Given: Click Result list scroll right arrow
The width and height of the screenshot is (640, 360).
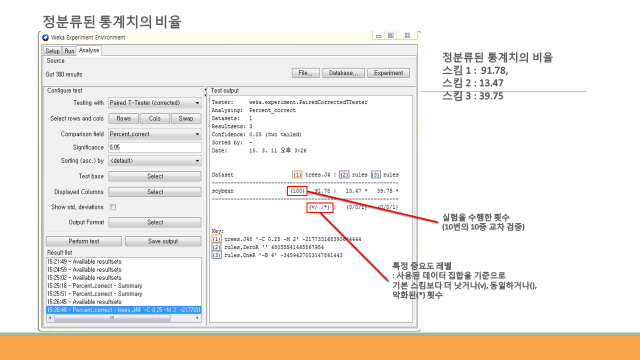Looking at the screenshot, I should click(198, 318).
